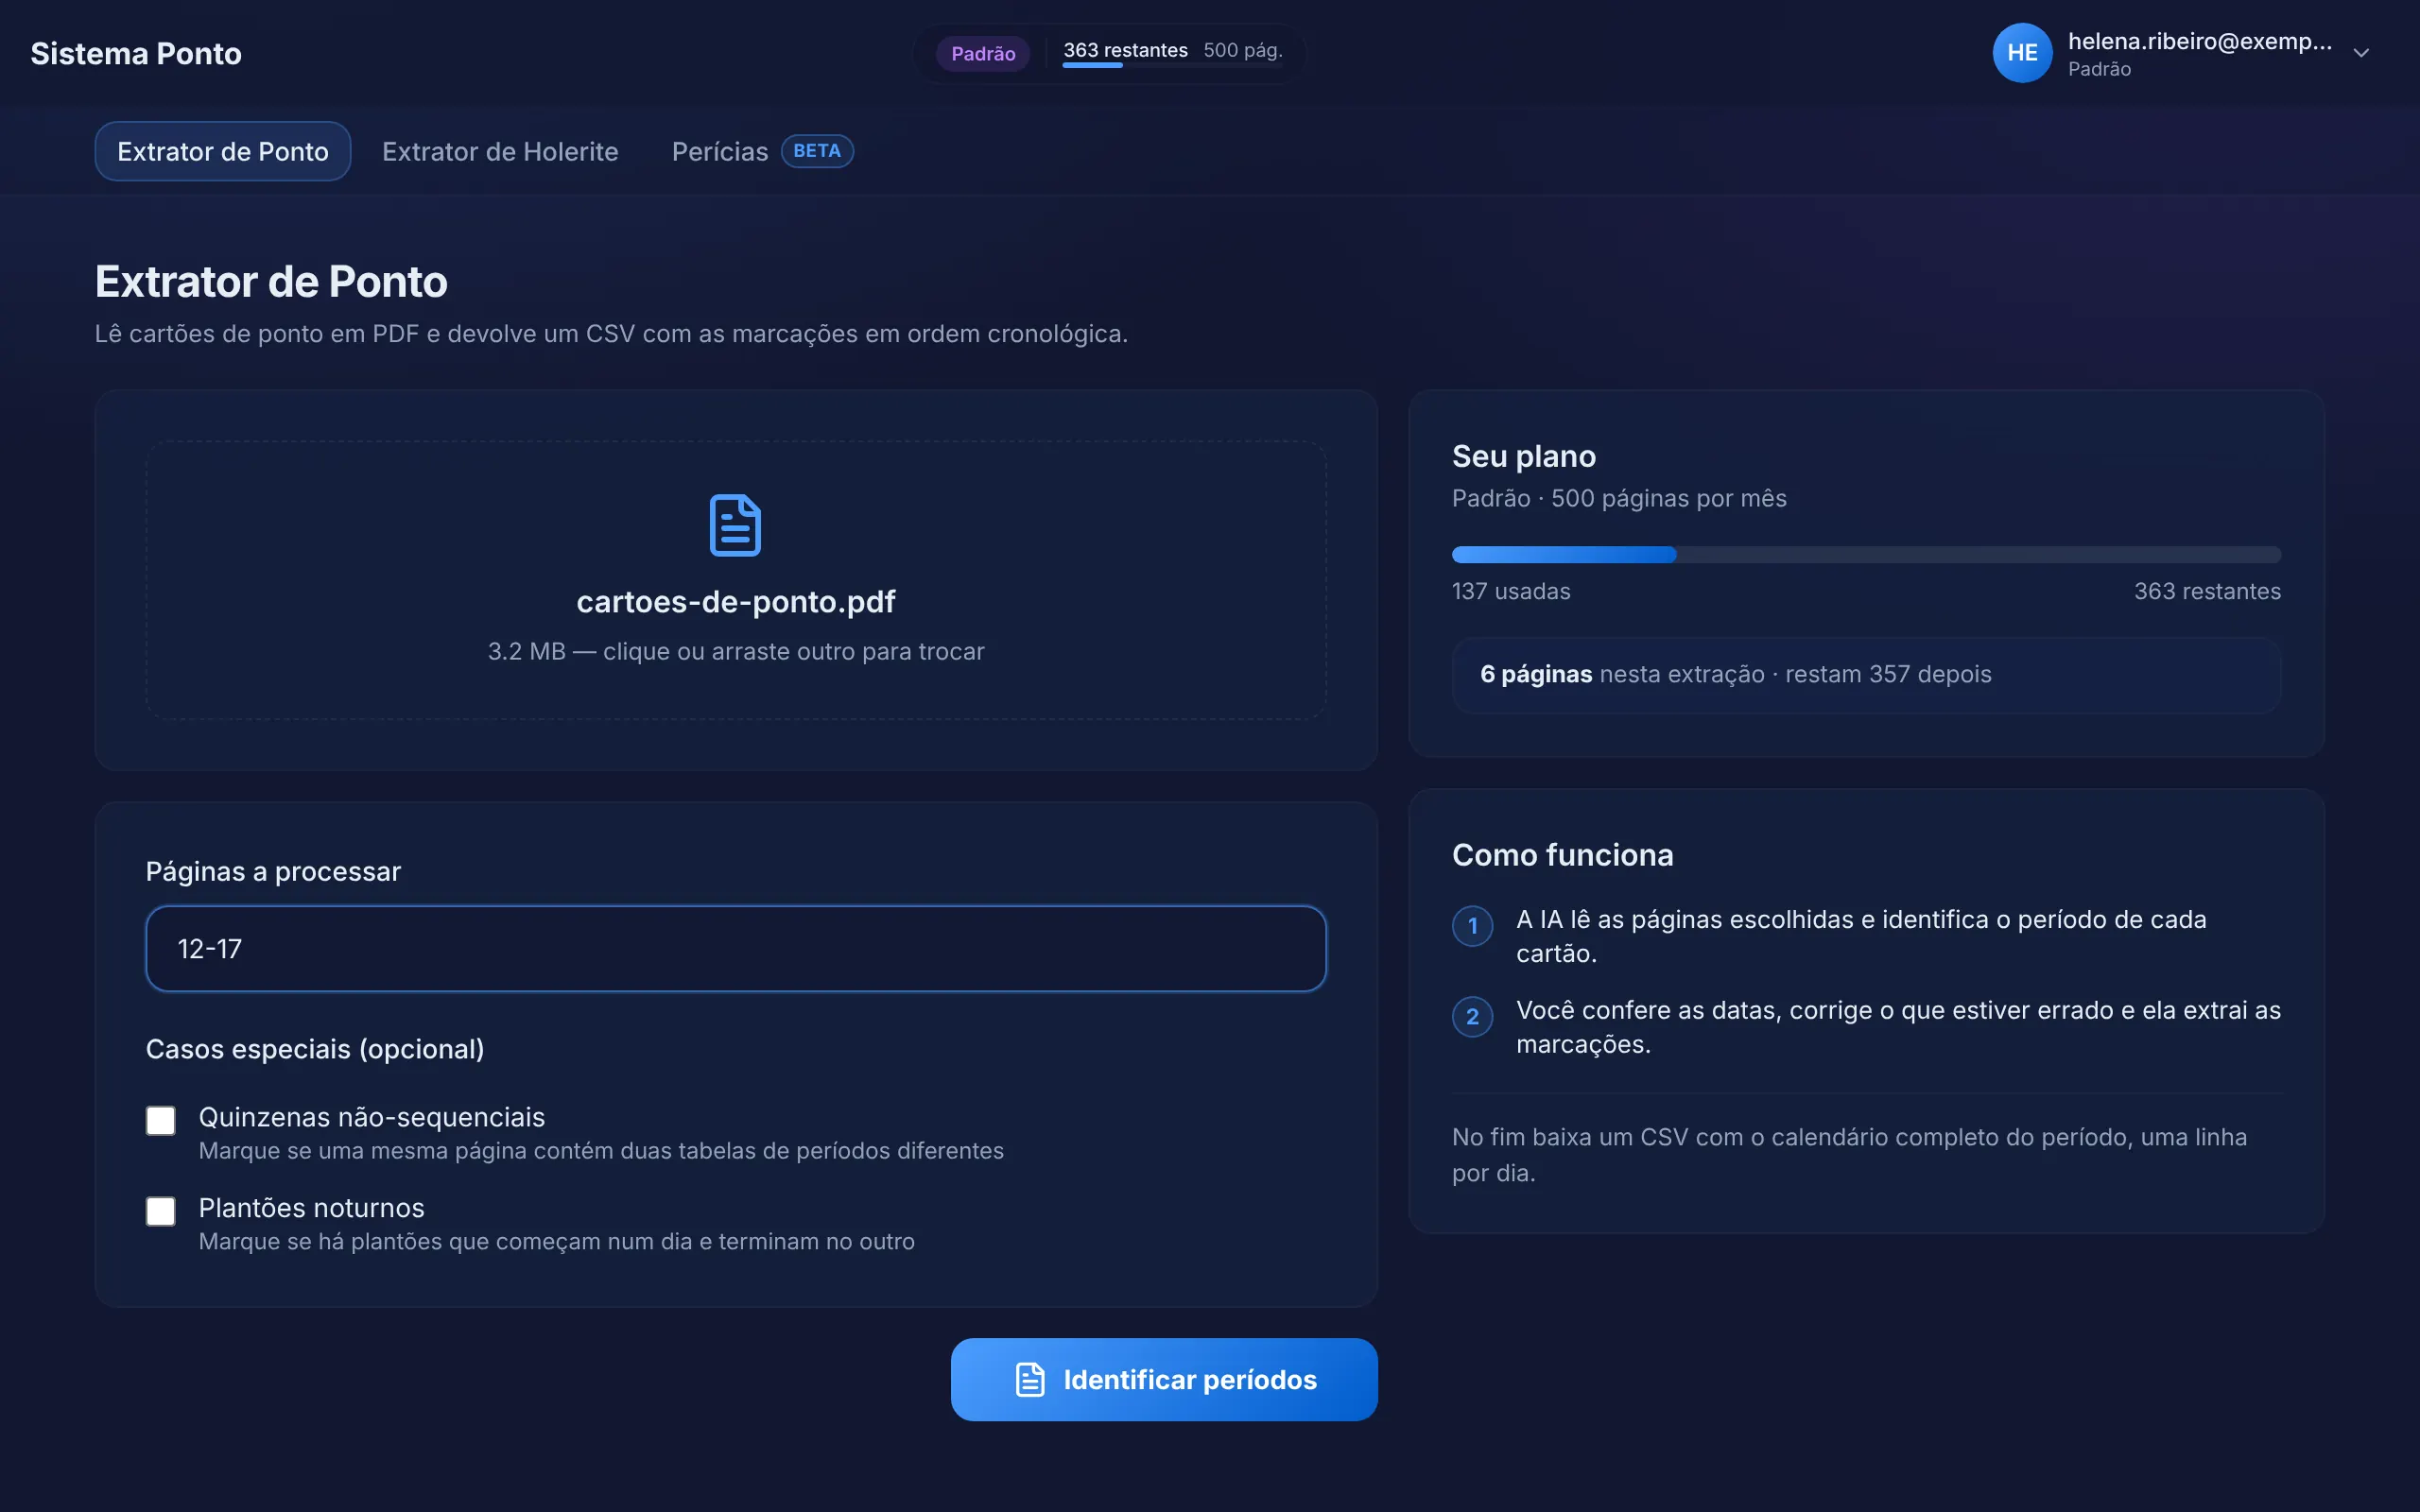Click '363 restantes' under plan bar
Screen dimensions: 2420x1512
pyautogui.click(x=2207, y=591)
